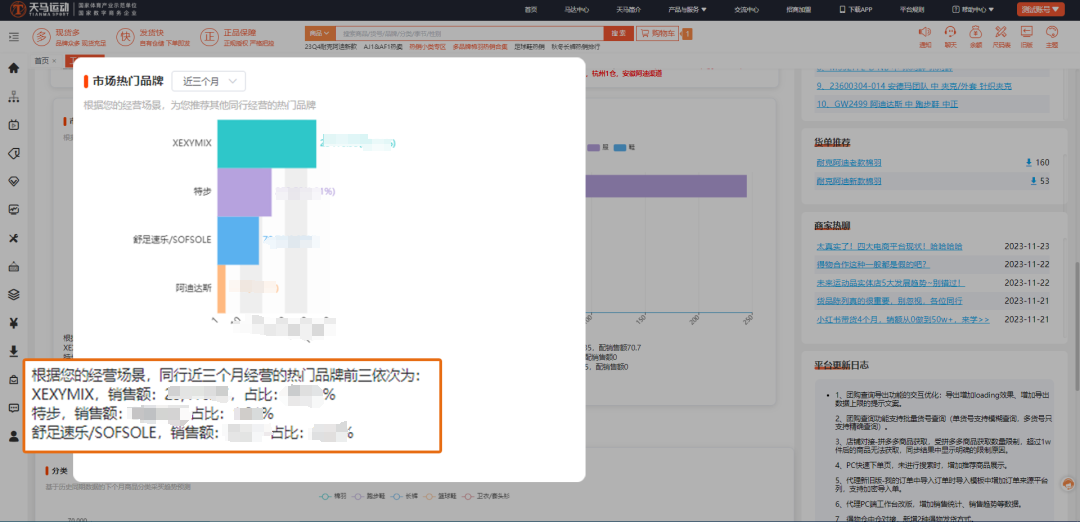Viewport: 1080px width, 522px height.
Task: Open the sidebar price tag icon
Action: (13, 153)
